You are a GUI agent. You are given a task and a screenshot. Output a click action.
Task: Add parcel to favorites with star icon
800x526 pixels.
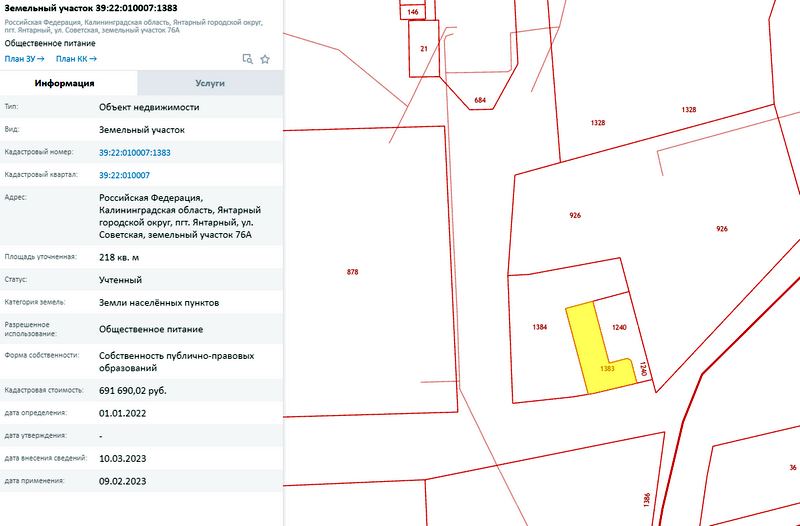[265, 59]
